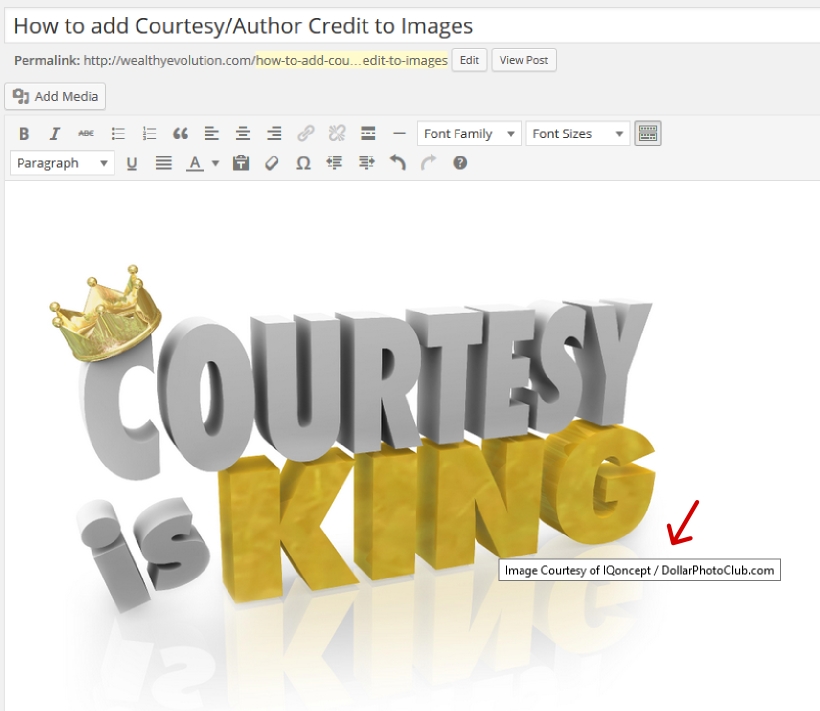
Task: Click the View Post button
Action: click(523, 60)
